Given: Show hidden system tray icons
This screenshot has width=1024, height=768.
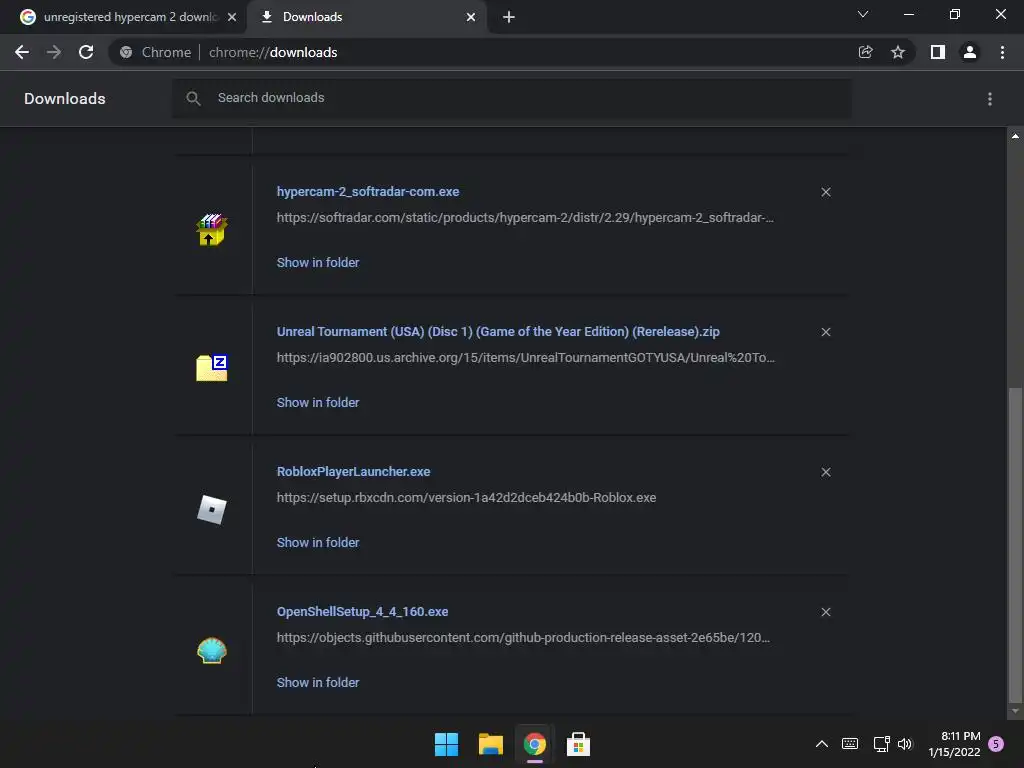Looking at the screenshot, I should [822, 744].
